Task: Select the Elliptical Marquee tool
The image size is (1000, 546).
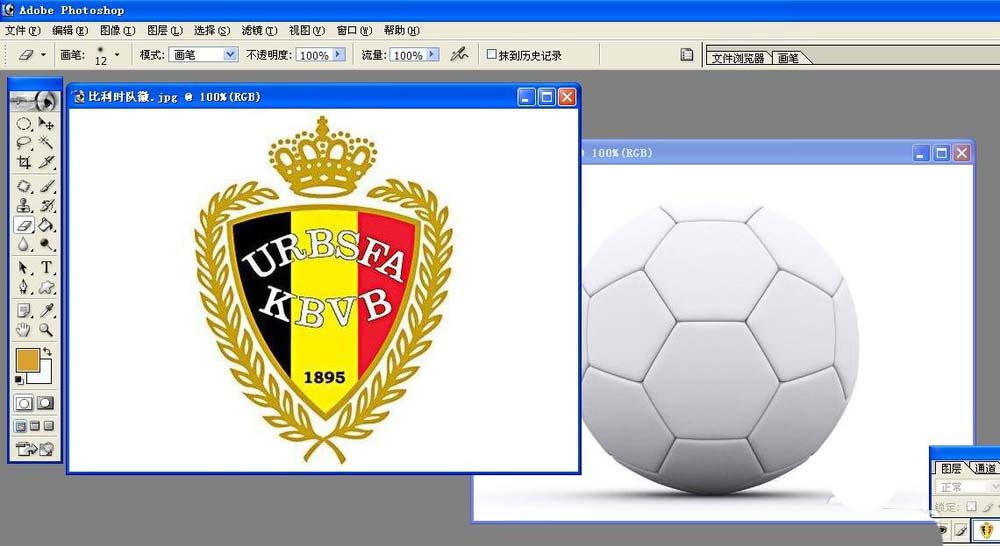Action: pos(24,124)
